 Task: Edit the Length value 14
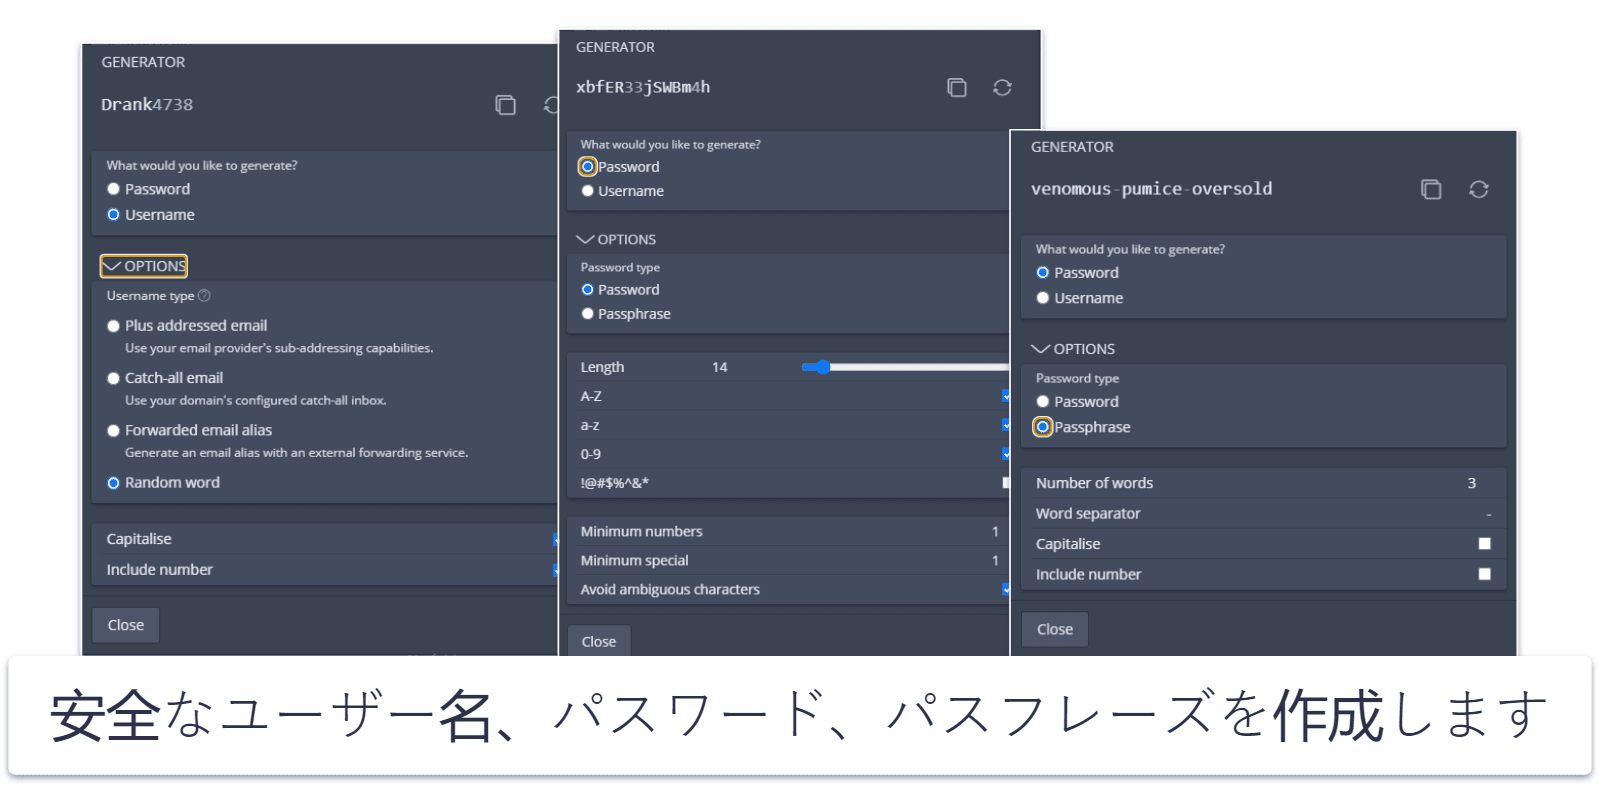click(x=720, y=367)
